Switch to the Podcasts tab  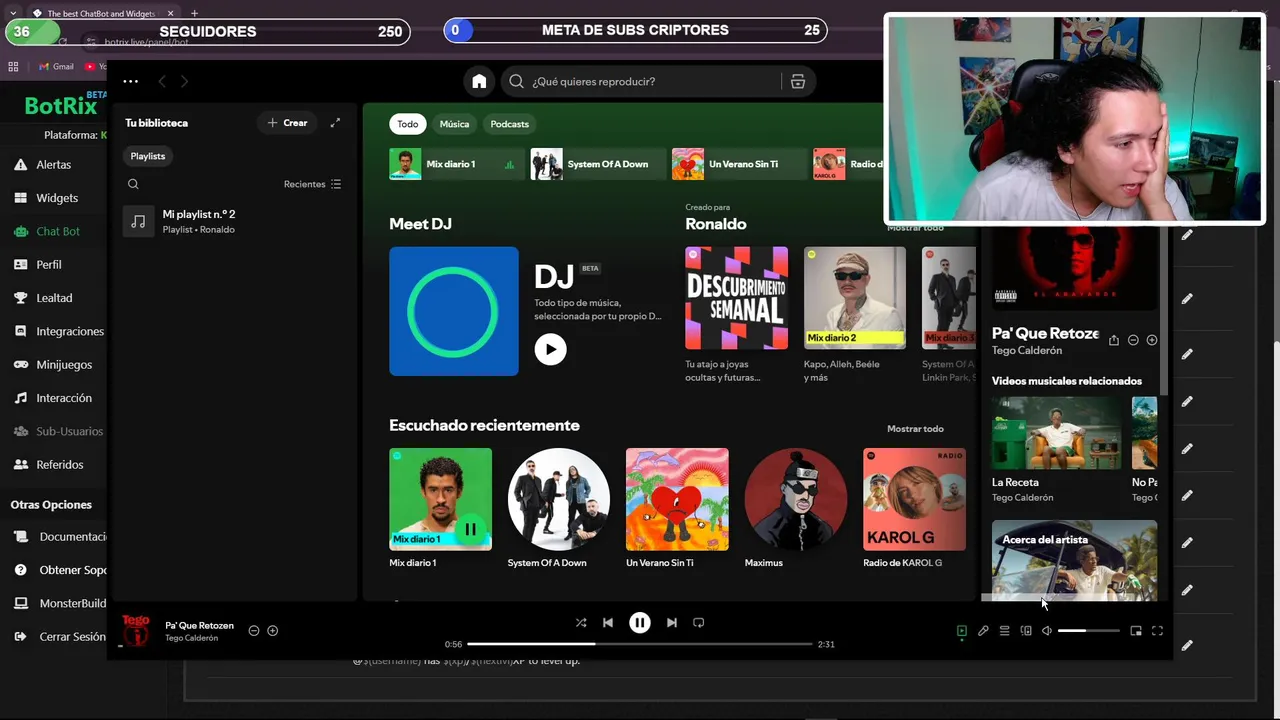[x=509, y=124]
